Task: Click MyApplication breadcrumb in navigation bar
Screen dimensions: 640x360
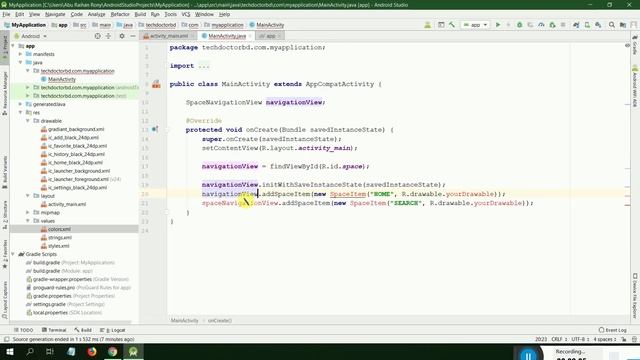Action: tap(25, 25)
